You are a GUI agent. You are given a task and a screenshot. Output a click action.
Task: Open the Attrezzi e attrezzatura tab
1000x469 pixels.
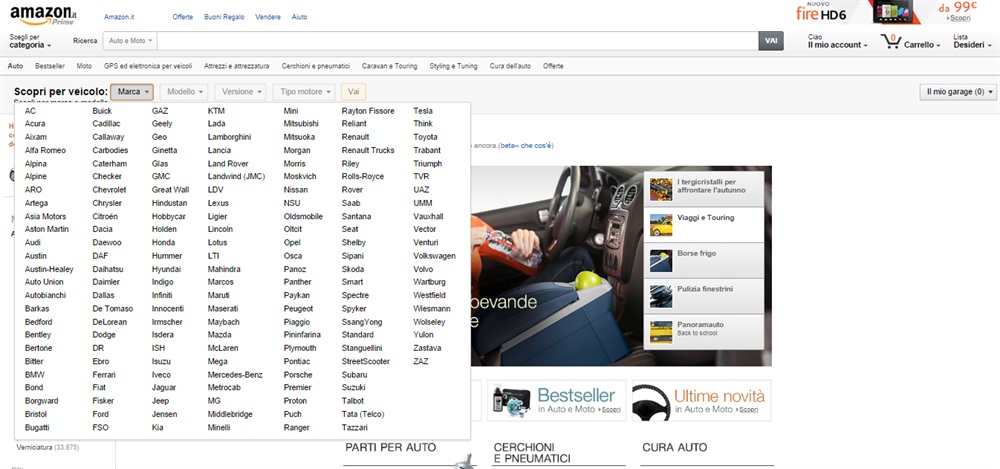pyautogui.click(x=237, y=66)
